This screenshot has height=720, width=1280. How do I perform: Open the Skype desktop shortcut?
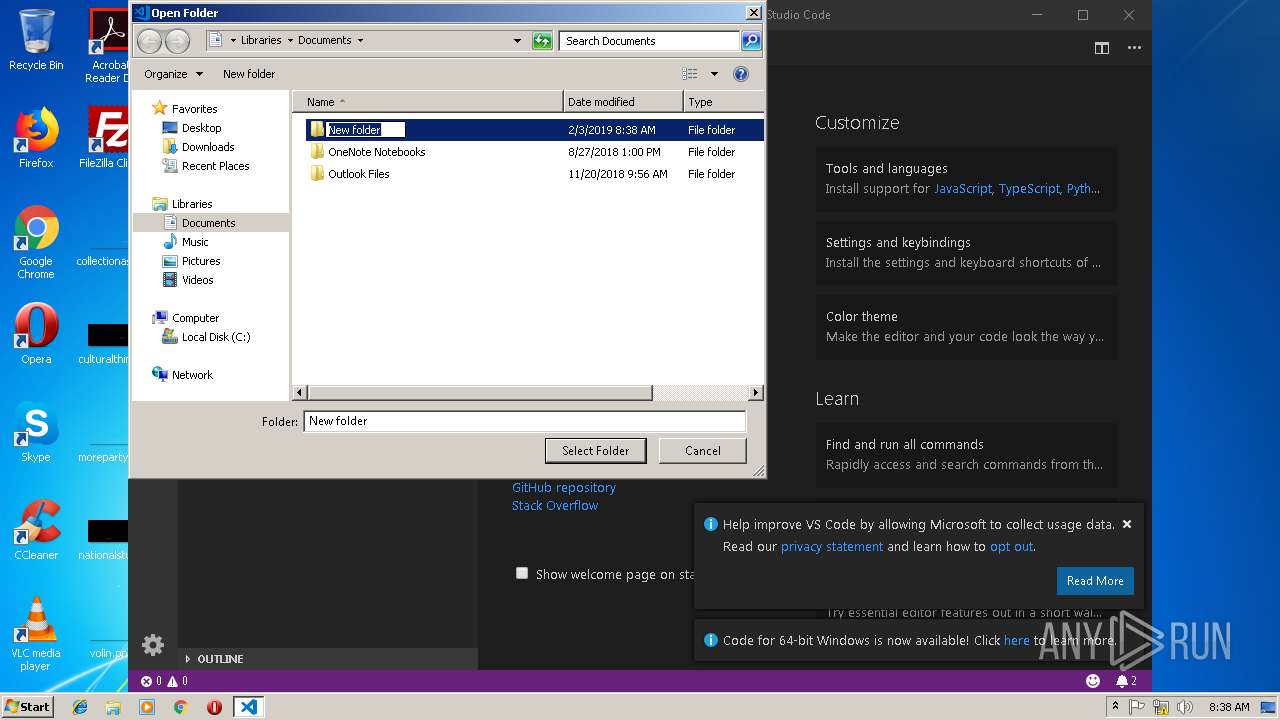pos(36,433)
